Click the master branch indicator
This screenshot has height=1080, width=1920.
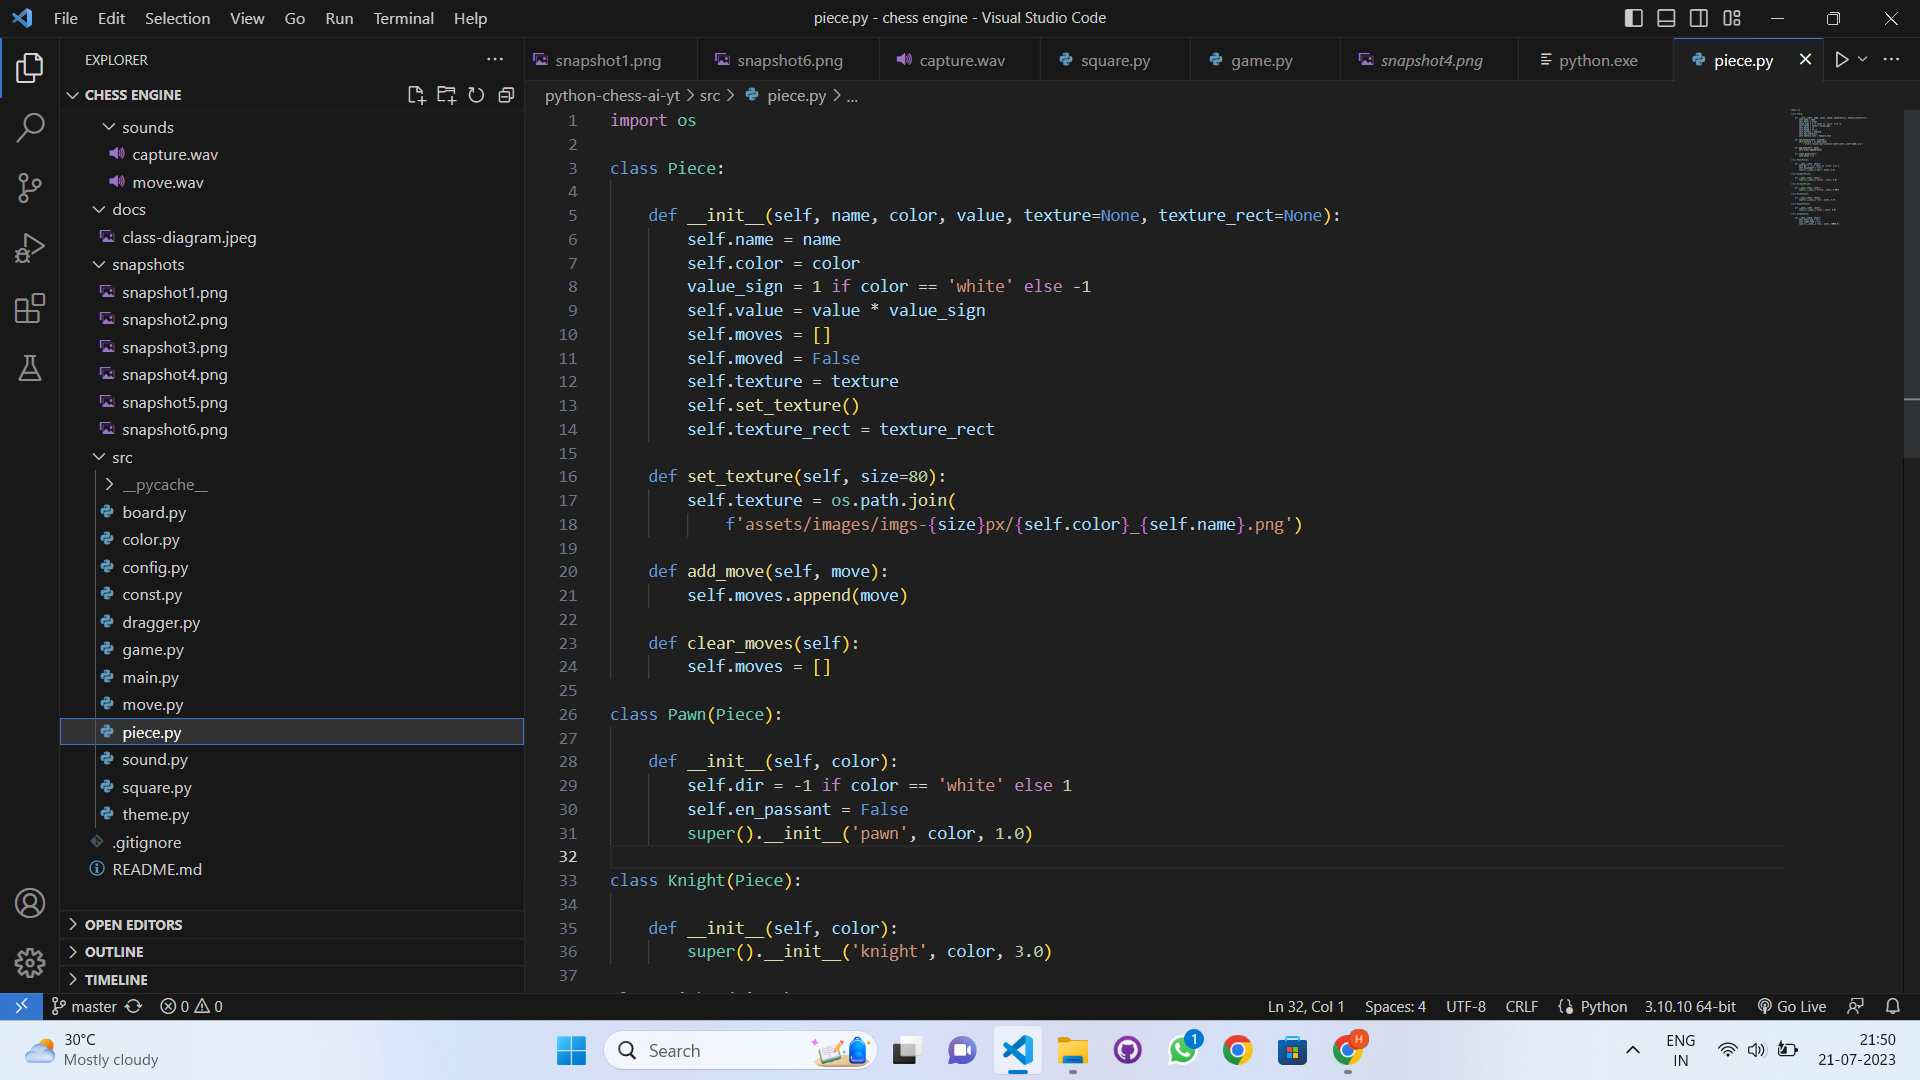[x=85, y=1006]
